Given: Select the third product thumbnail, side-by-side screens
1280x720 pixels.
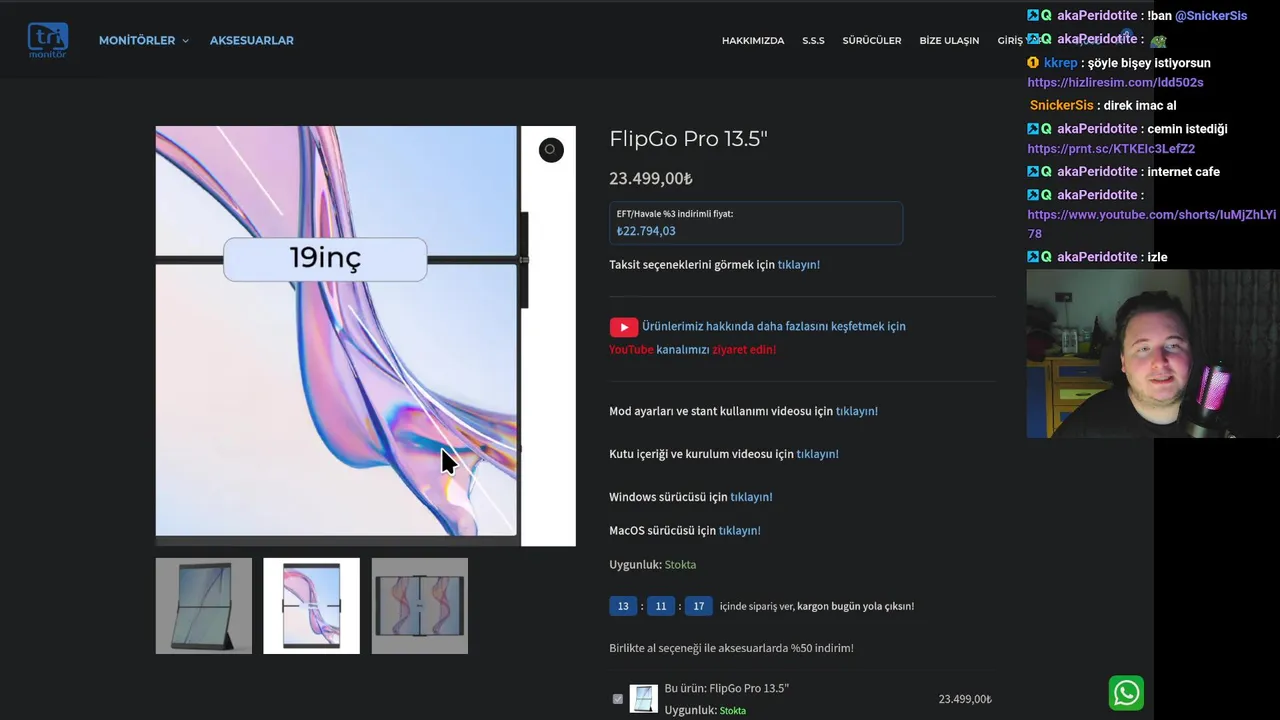Looking at the screenshot, I should click(x=419, y=606).
